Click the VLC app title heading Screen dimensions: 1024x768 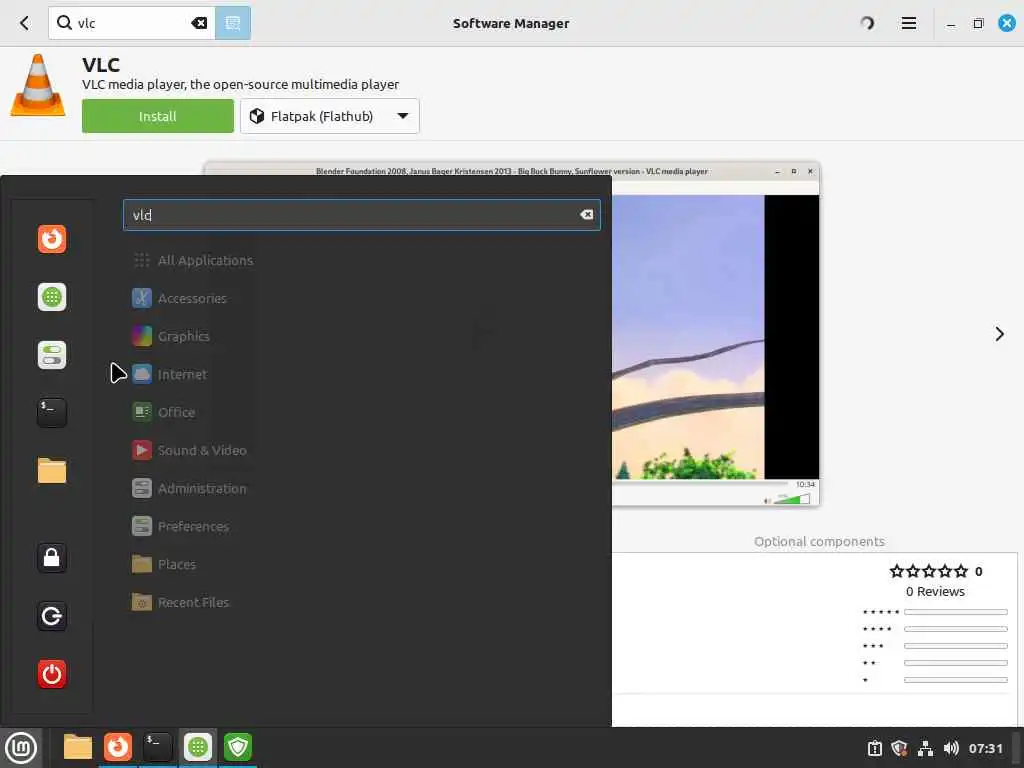coord(101,65)
